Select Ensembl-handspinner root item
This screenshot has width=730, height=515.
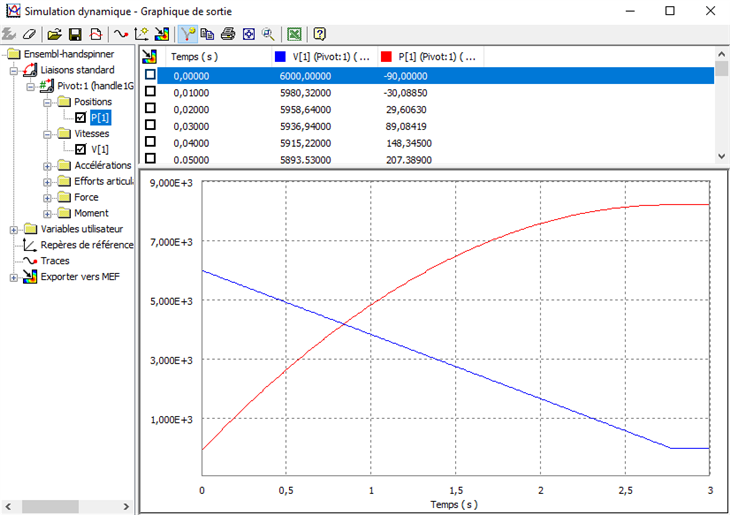(x=69, y=54)
